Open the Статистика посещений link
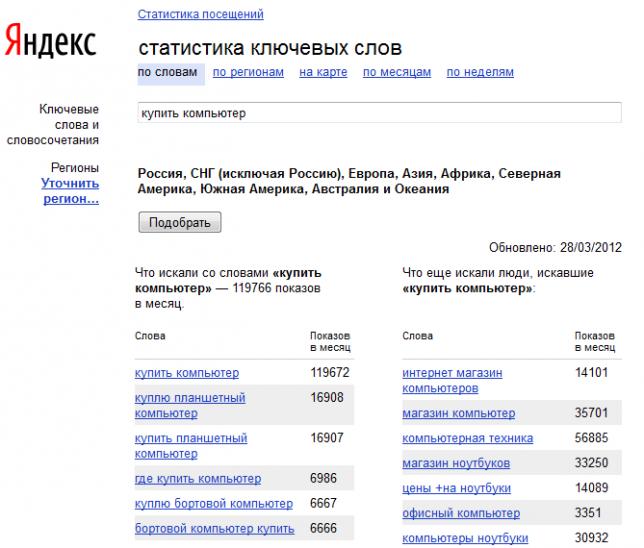The height and width of the screenshot is (548, 644). [200, 15]
